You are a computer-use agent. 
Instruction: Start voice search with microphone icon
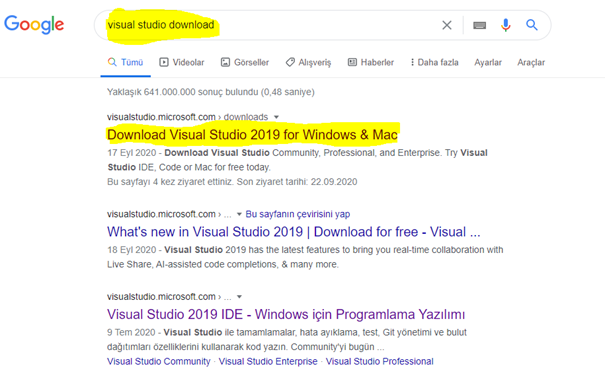505,25
